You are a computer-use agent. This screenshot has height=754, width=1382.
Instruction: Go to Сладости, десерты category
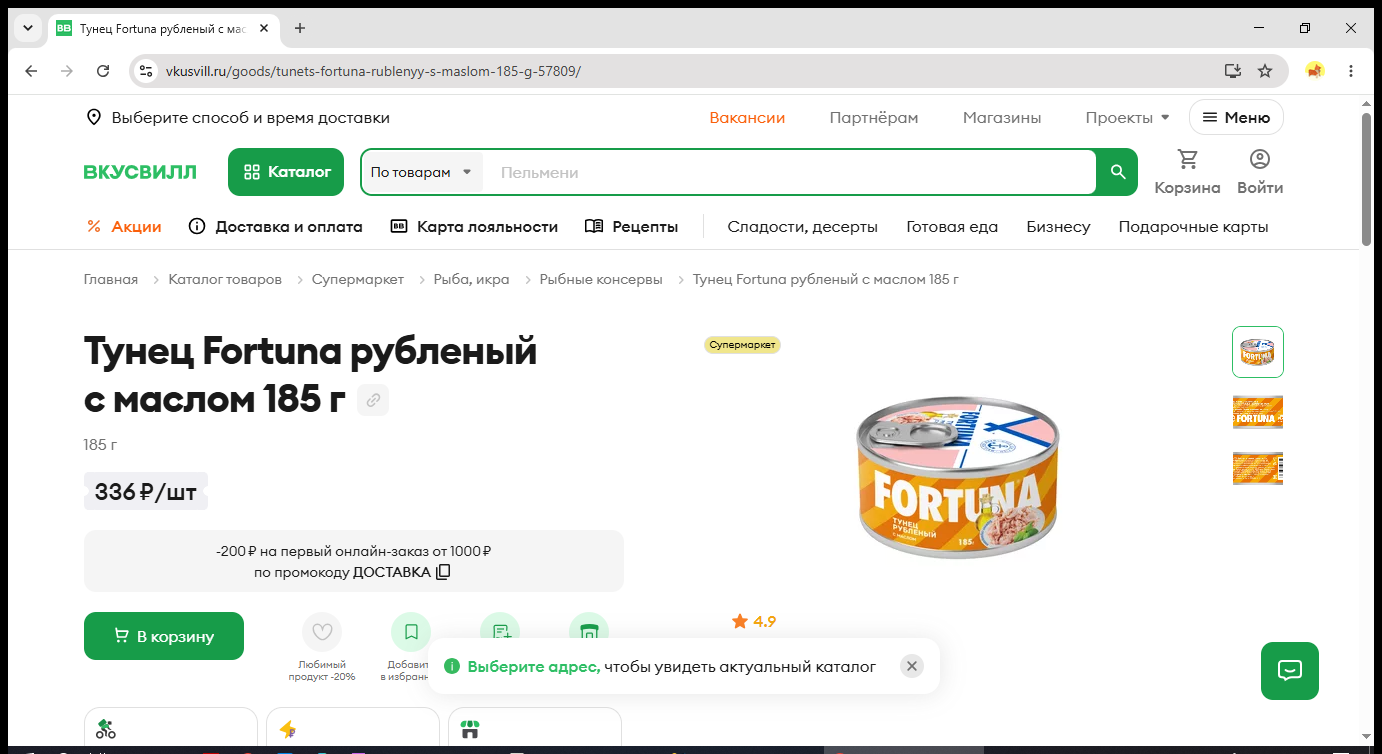pyautogui.click(x=802, y=227)
